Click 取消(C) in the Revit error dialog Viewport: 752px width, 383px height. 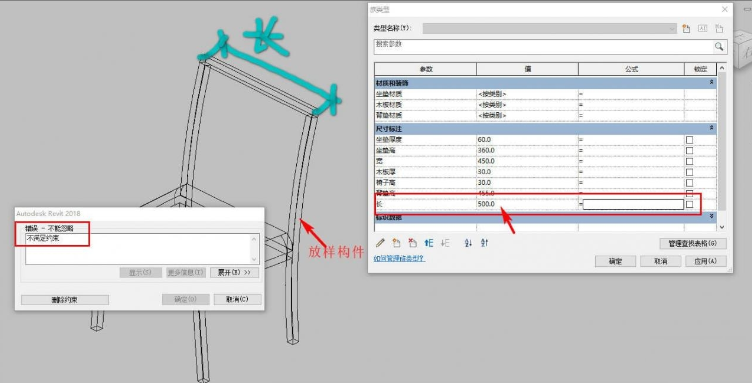pyautogui.click(x=238, y=299)
